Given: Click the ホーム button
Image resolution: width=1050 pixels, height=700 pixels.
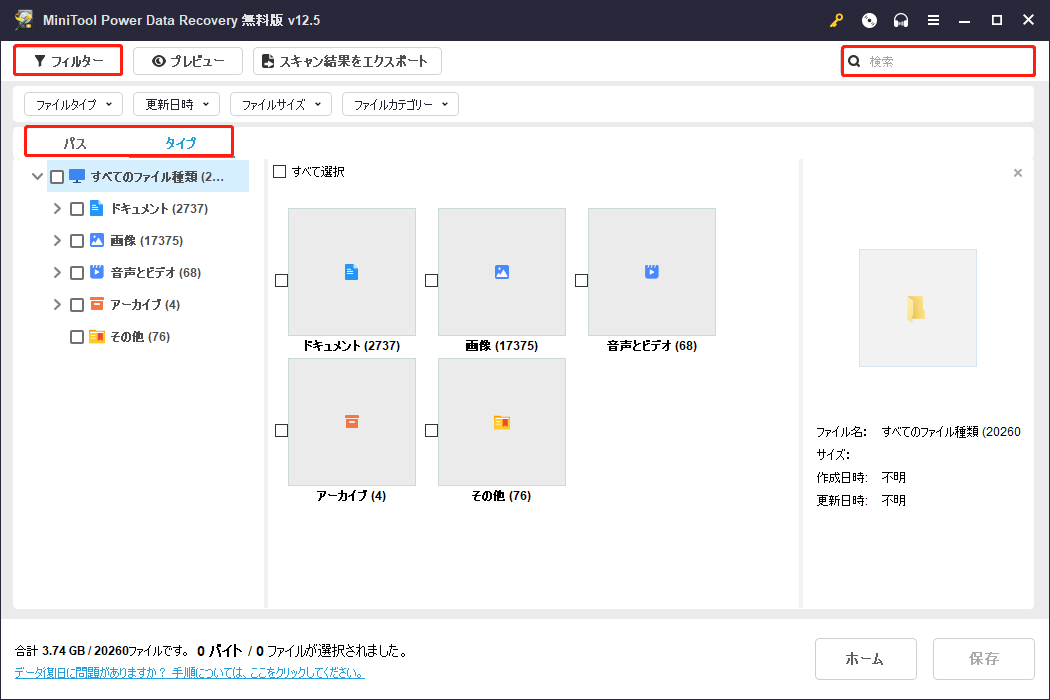Looking at the screenshot, I should point(865,659).
